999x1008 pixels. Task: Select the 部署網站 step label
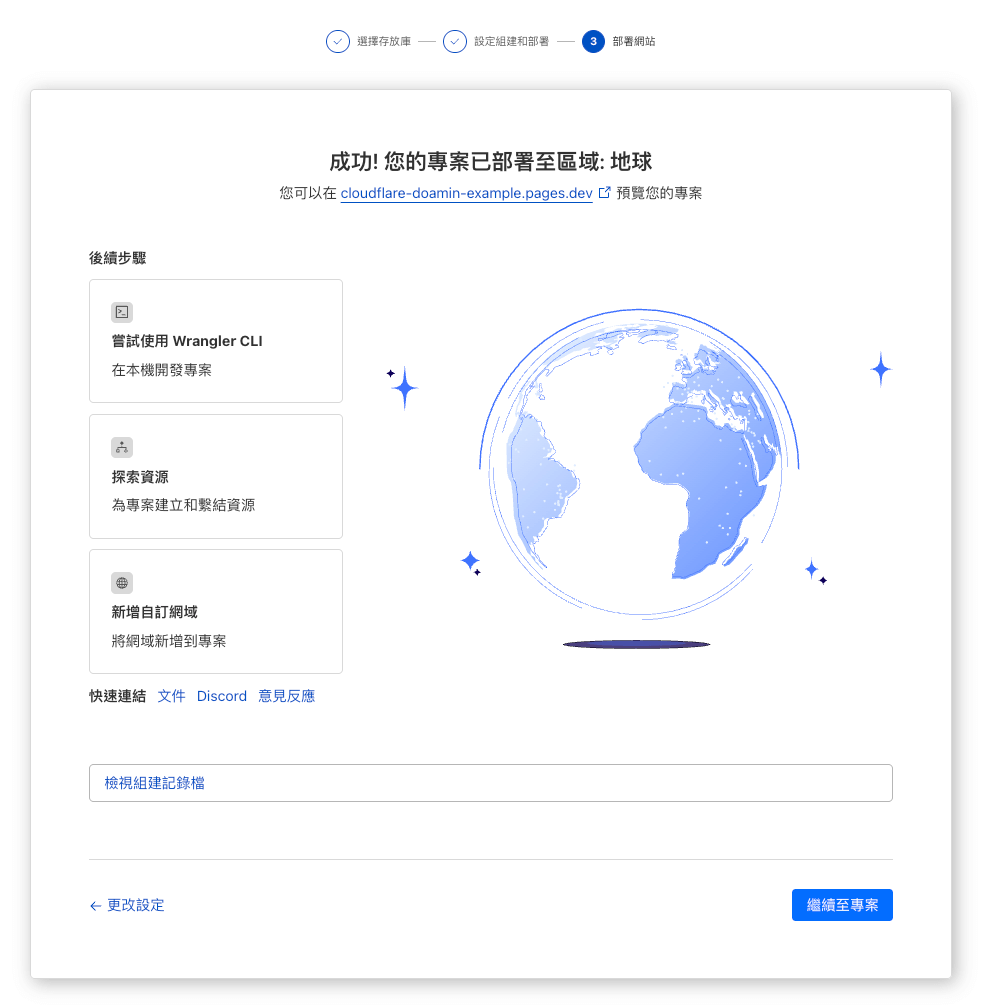pos(634,42)
